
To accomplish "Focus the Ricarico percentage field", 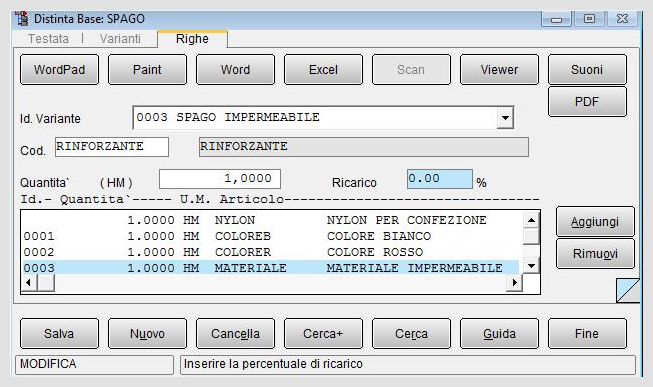I will coord(440,179).
